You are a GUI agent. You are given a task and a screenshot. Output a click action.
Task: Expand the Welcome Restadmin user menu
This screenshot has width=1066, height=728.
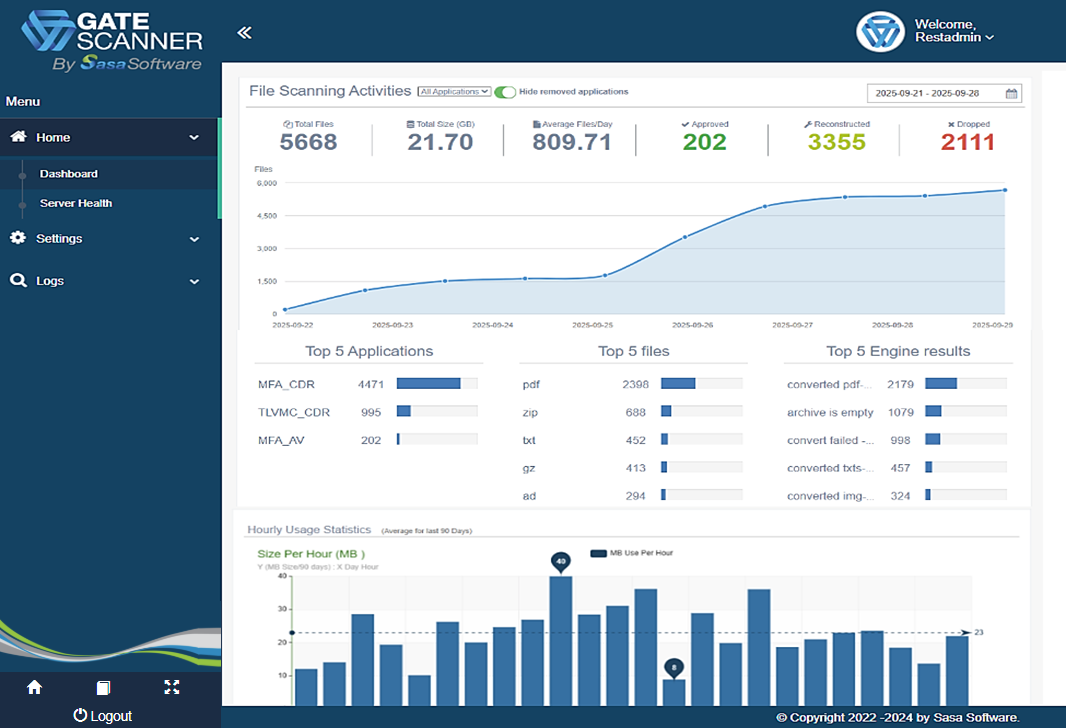coord(954,31)
